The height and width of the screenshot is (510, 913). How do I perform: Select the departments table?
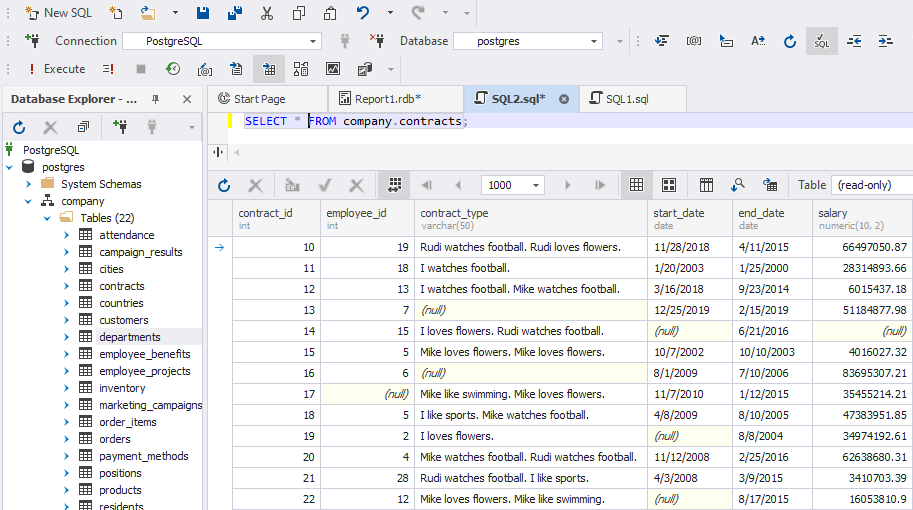(129, 337)
